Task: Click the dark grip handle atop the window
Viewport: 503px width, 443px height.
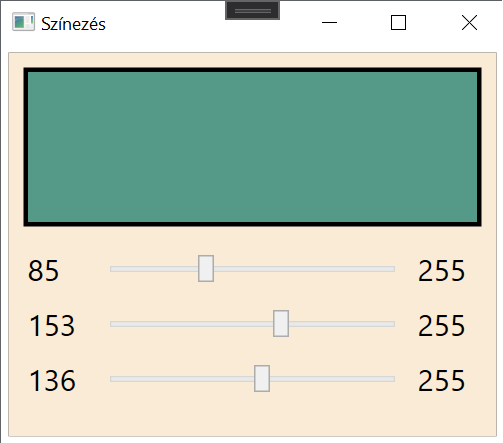Action: 252,10
